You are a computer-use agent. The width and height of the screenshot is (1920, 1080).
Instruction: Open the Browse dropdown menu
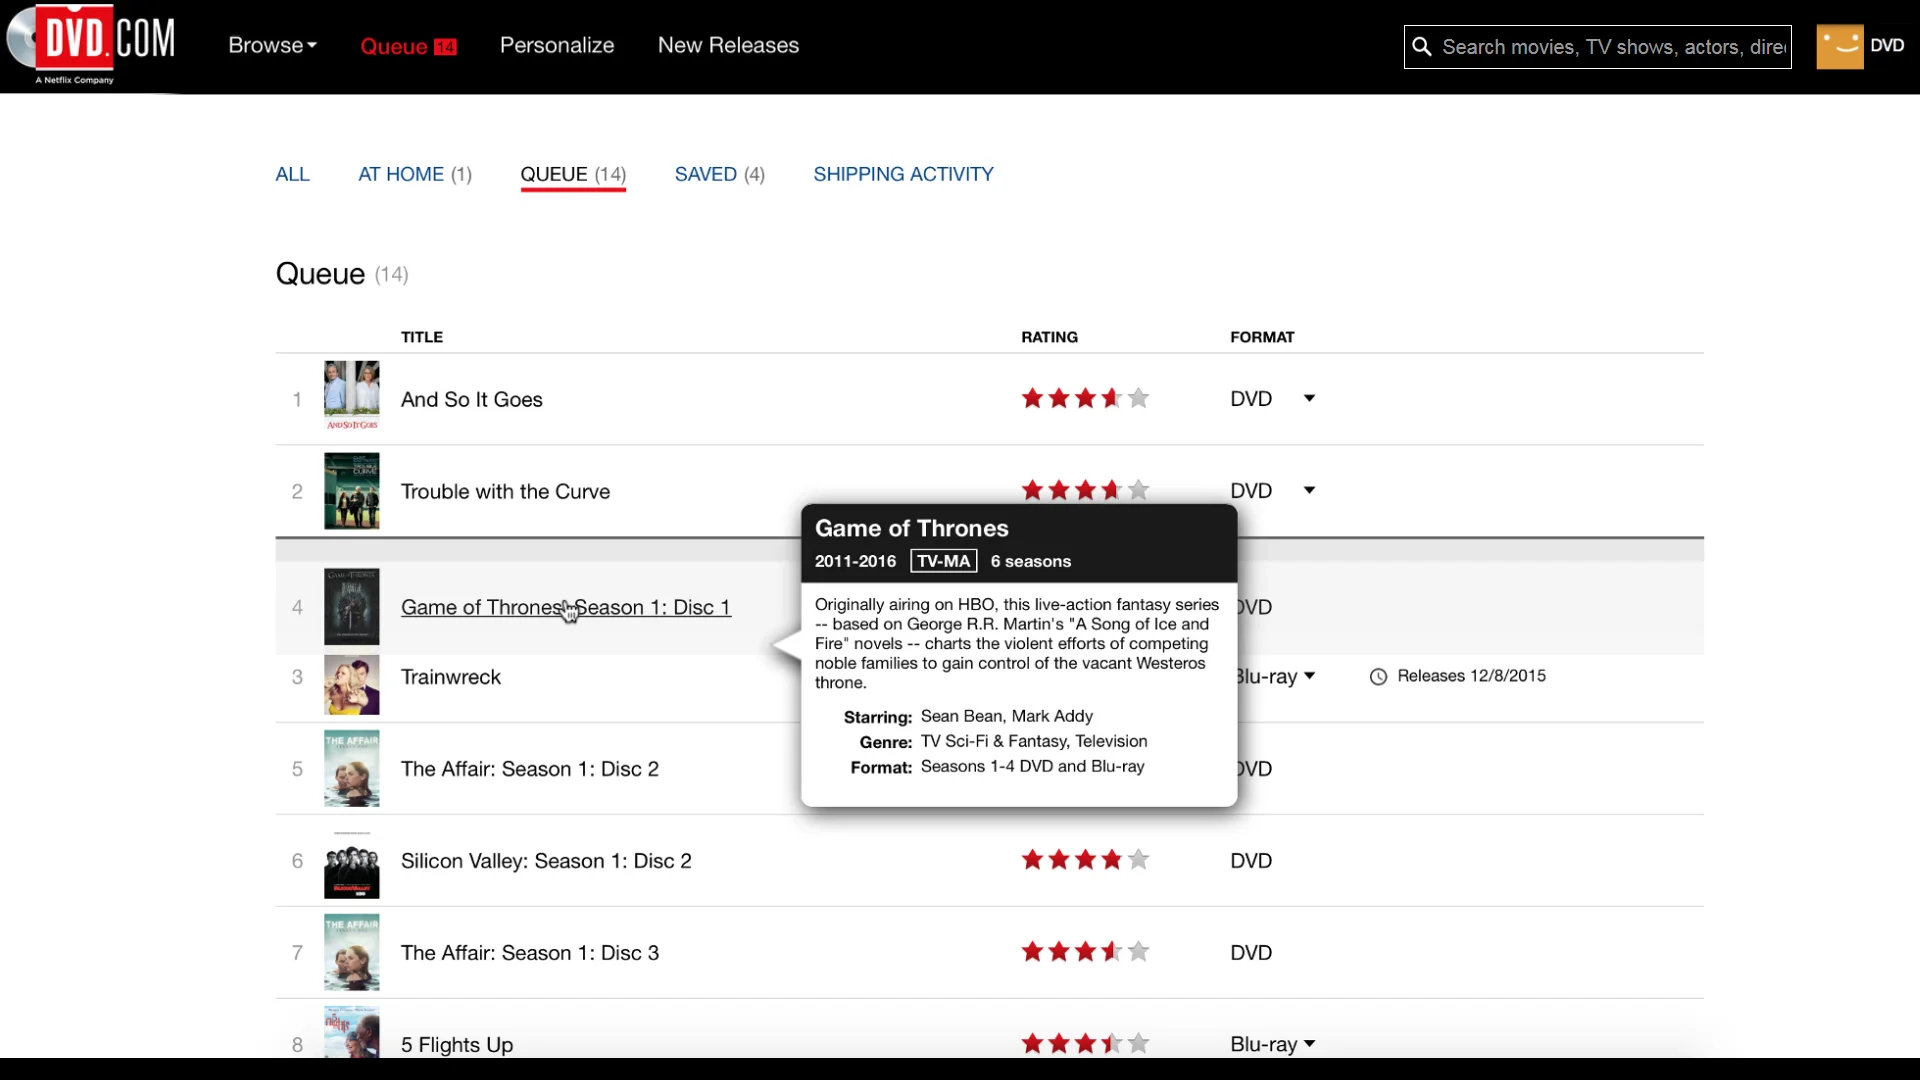coord(272,45)
